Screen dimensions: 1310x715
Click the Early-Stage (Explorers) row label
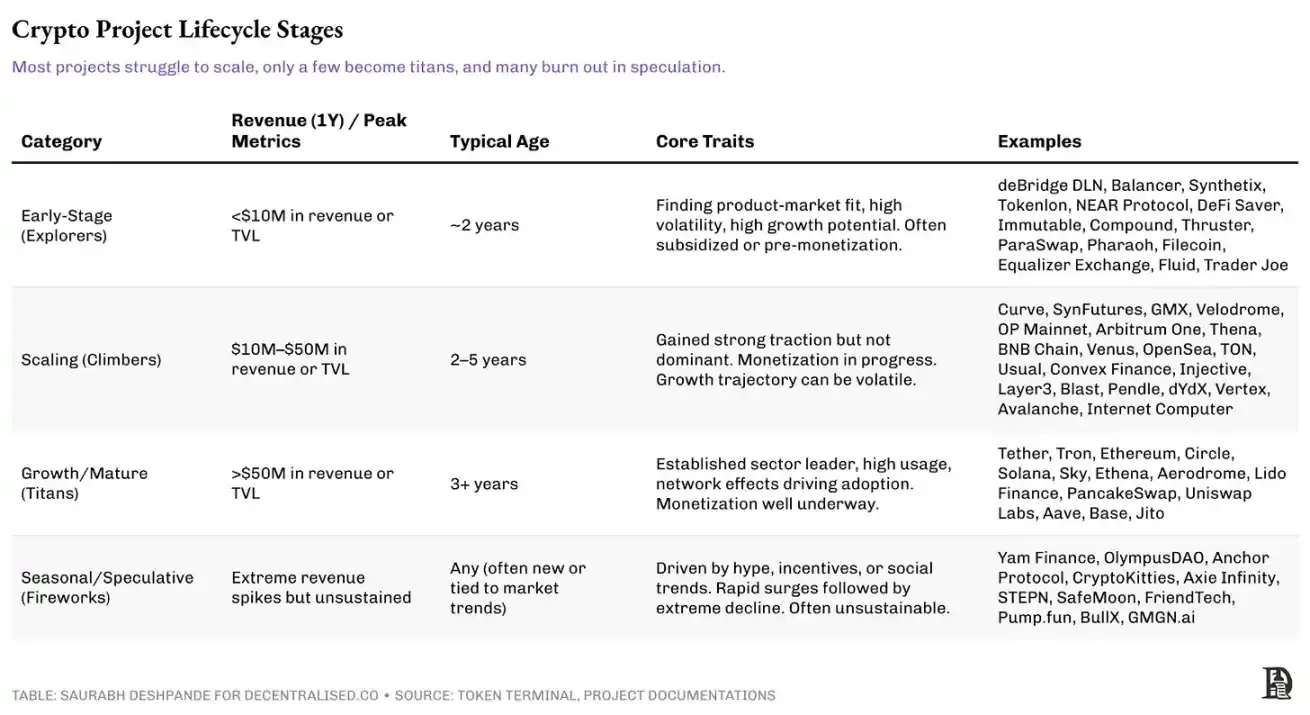(67, 225)
